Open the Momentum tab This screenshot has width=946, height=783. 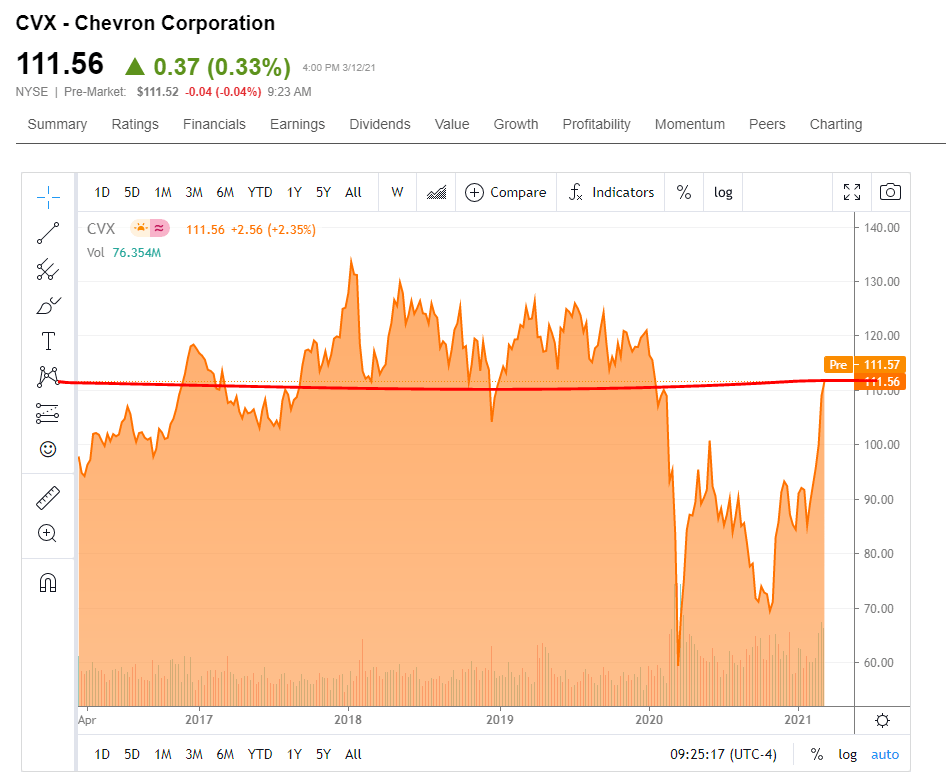(690, 124)
